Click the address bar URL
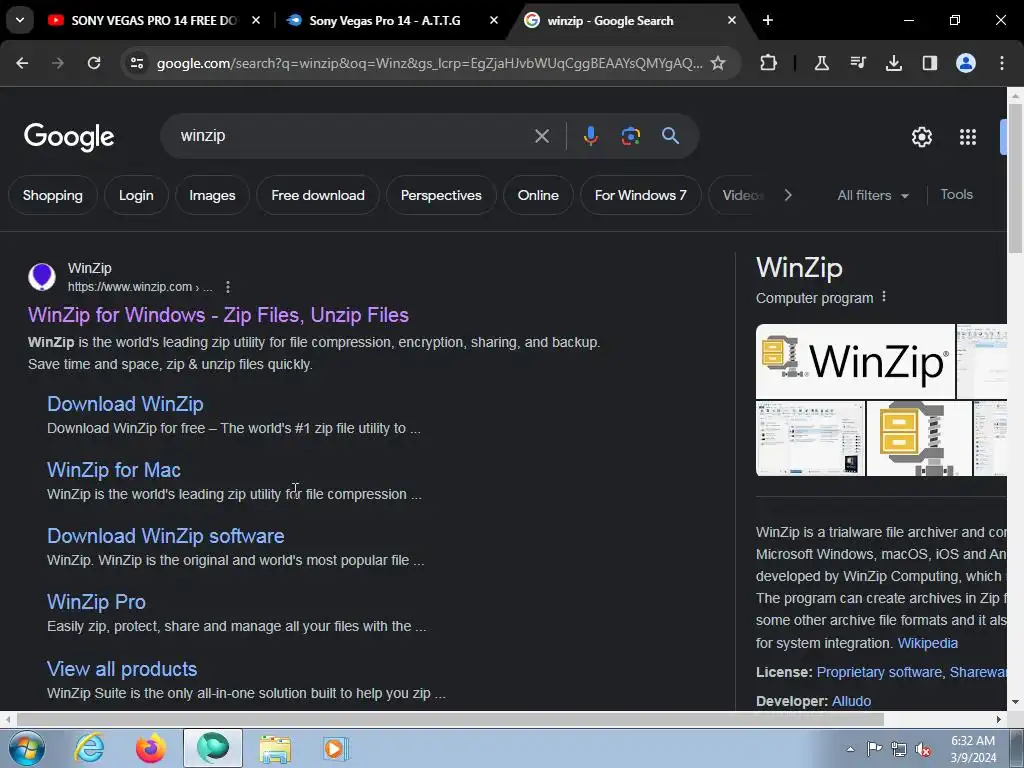The width and height of the screenshot is (1024, 768). [429, 63]
